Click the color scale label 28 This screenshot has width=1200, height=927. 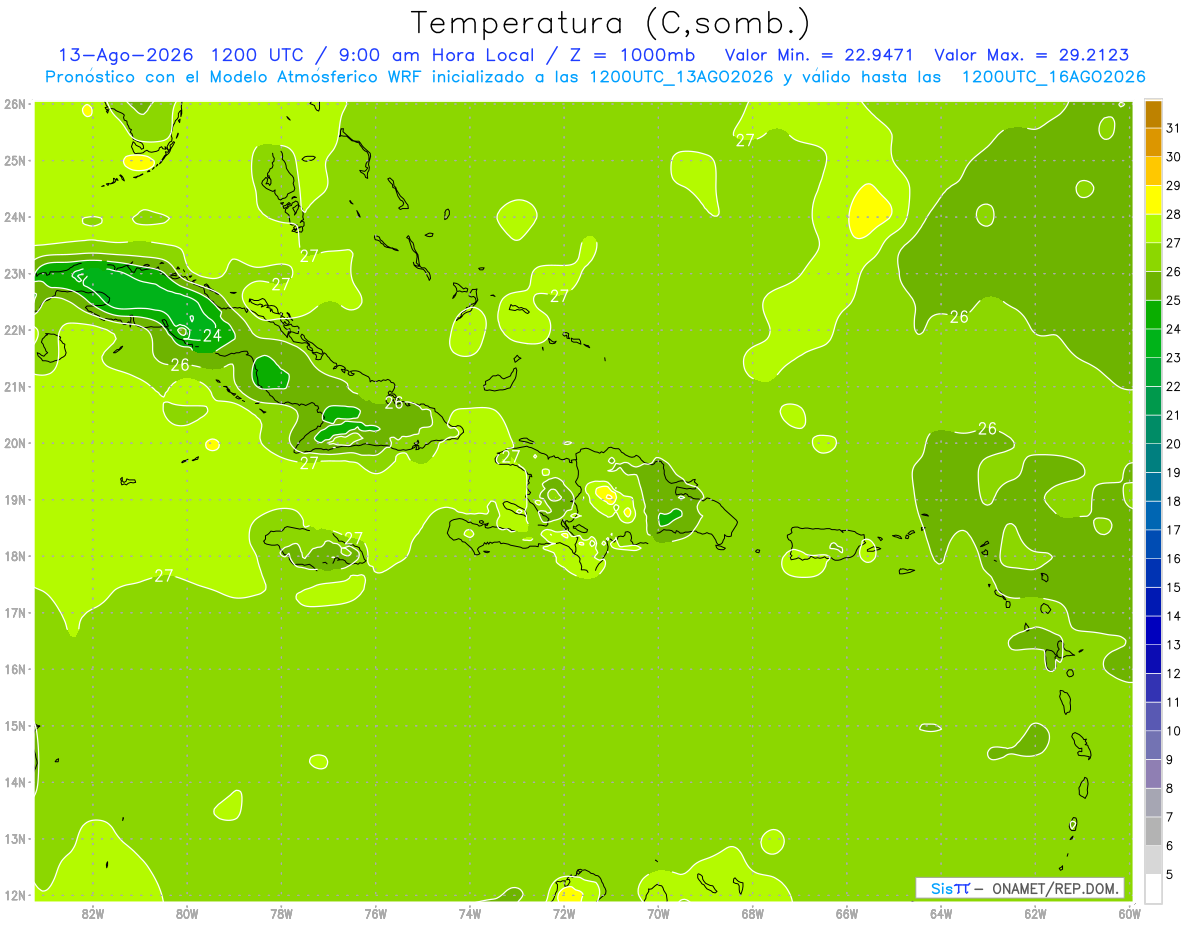[x=1174, y=214]
